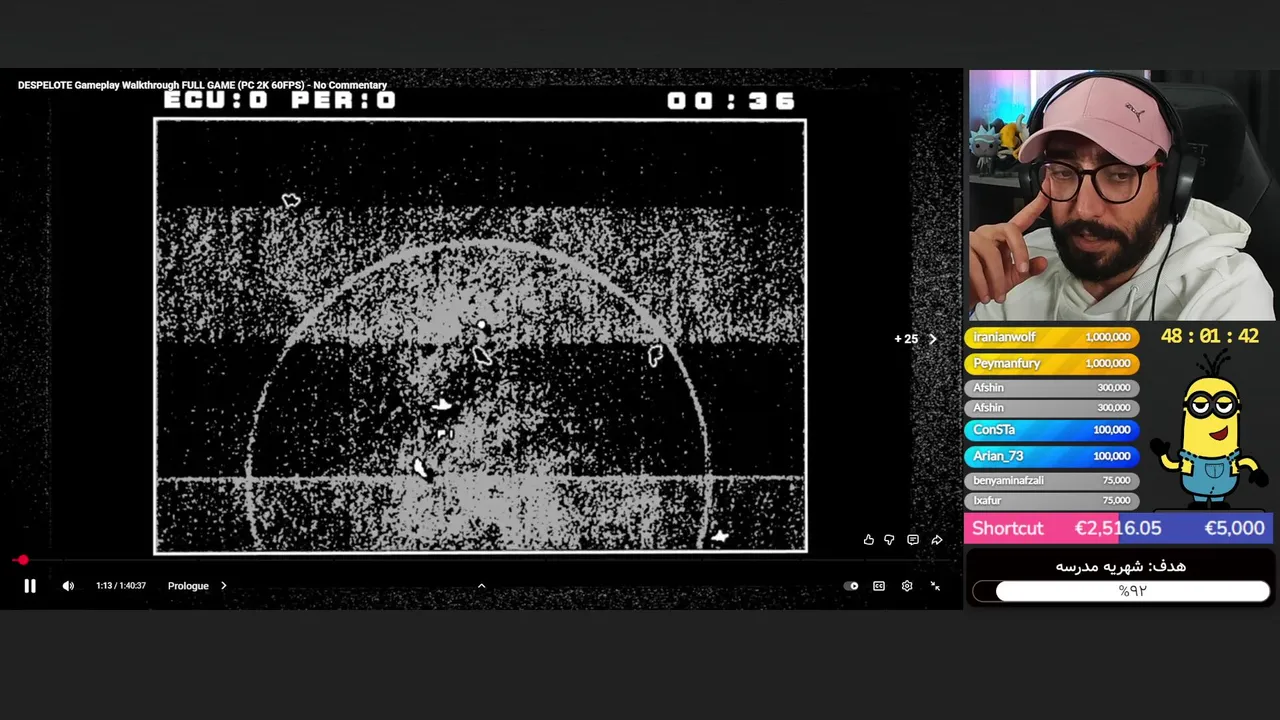
Task: Click the 48 : 01 : 42 countdown timer
Action: pyautogui.click(x=1209, y=336)
